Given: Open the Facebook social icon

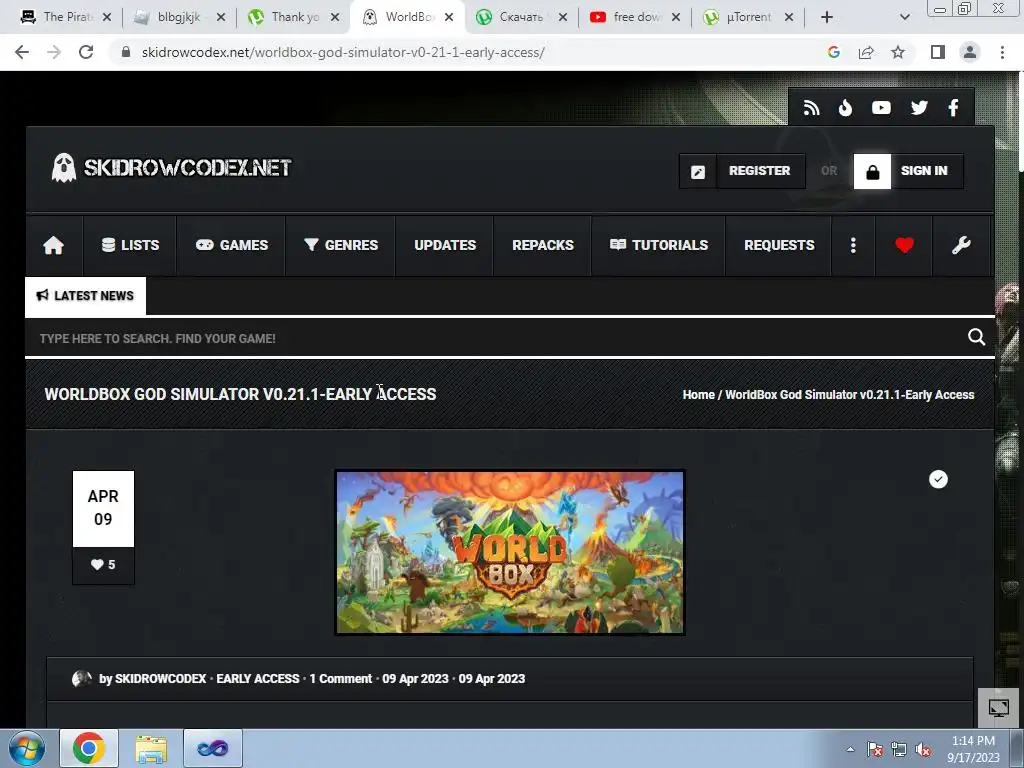Looking at the screenshot, I should point(953,108).
